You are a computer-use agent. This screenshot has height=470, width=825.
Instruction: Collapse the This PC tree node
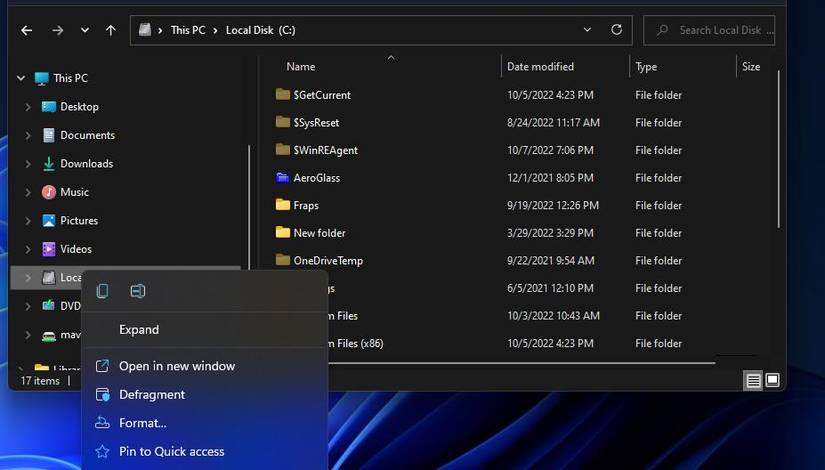21,78
